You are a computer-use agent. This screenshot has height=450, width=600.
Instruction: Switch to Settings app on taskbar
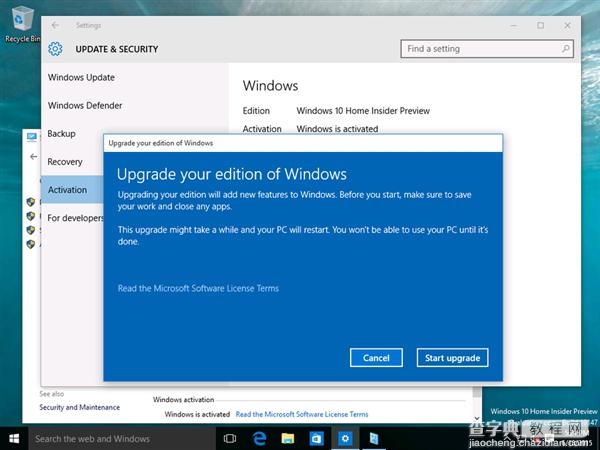pyautogui.click(x=345, y=439)
